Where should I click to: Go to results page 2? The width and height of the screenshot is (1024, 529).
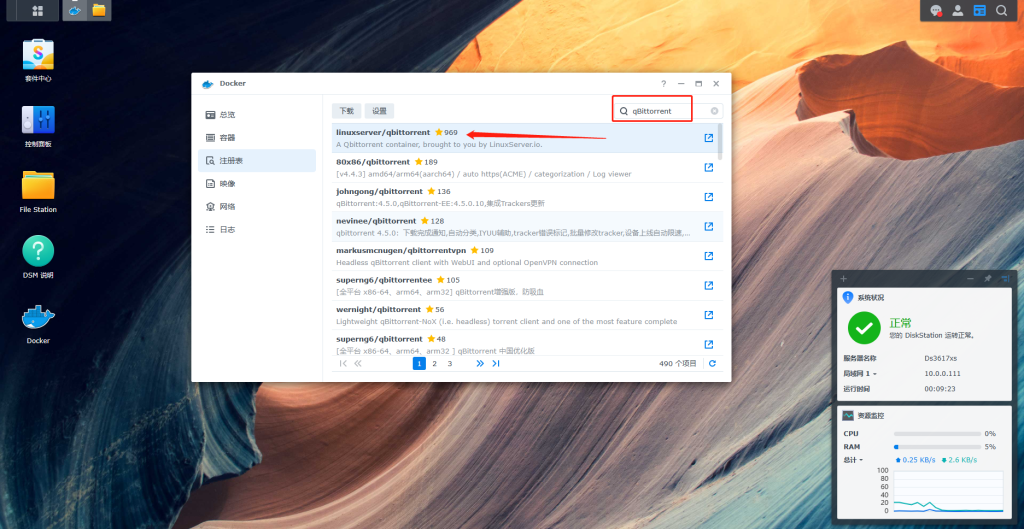[x=434, y=363]
